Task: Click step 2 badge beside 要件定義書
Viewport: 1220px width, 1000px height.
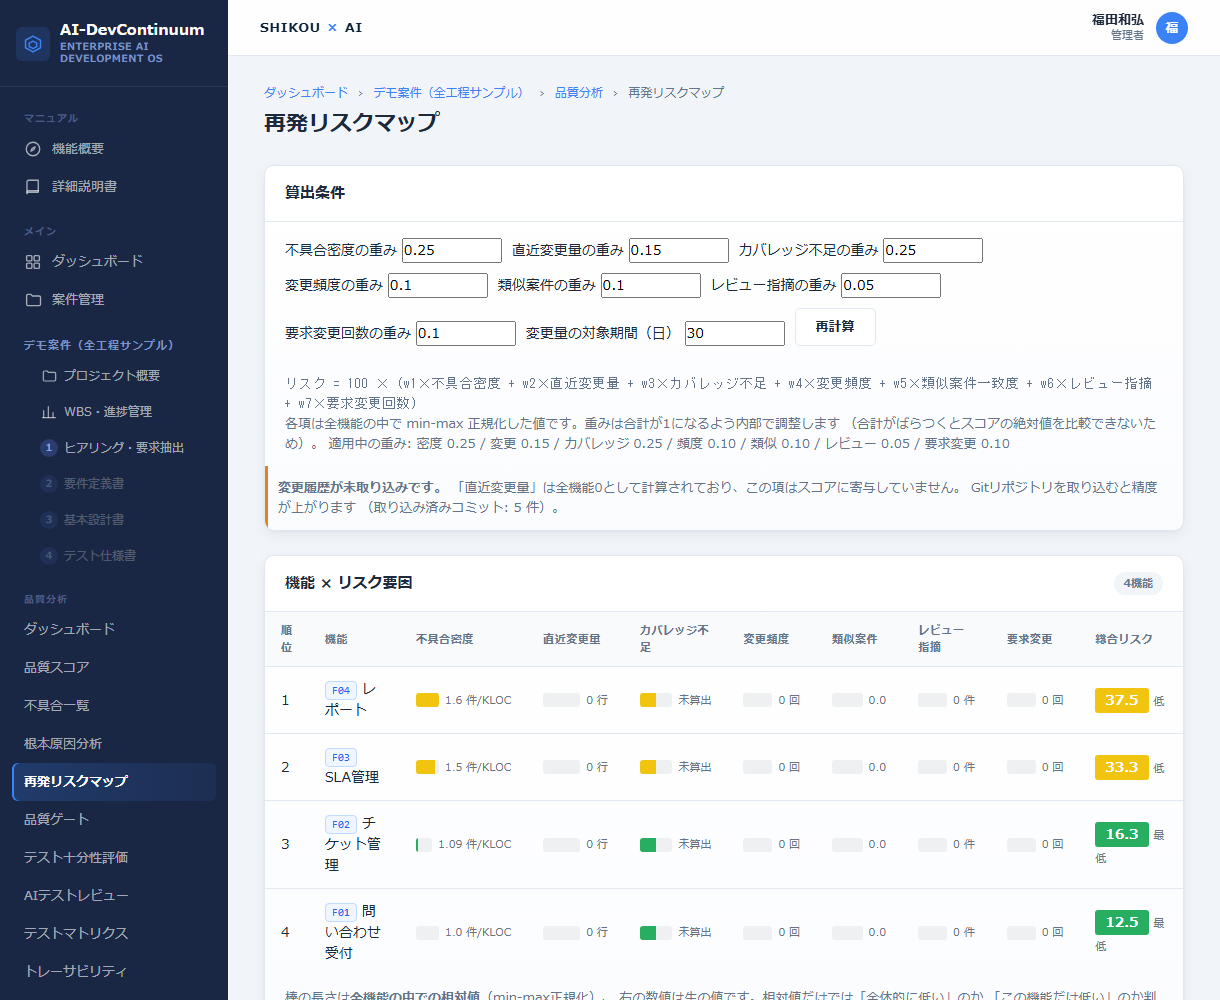Action: point(48,484)
